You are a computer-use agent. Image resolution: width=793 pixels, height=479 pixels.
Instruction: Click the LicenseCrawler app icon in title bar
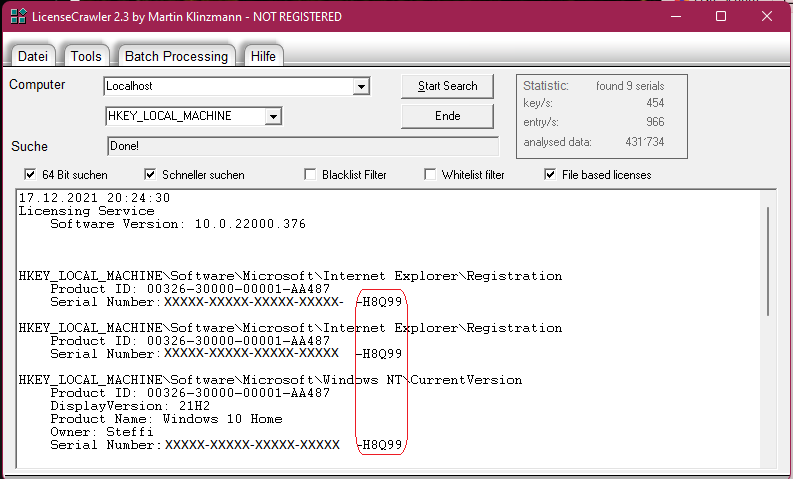(x=19, y=16)
